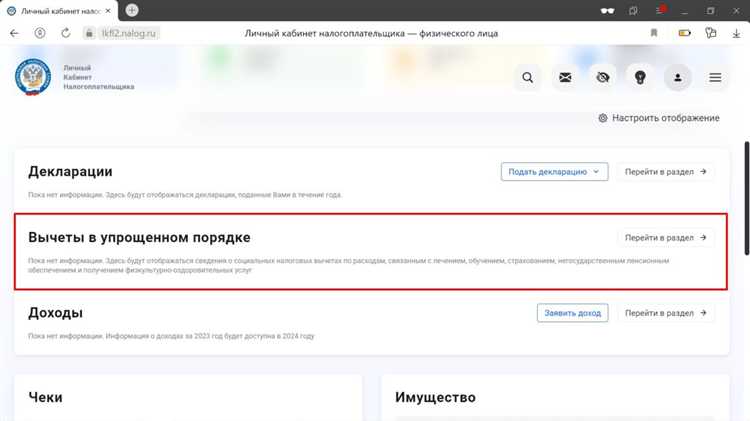The image size is (750, 421).
Task: Click the browser back arrow
Action: [14, 33]
